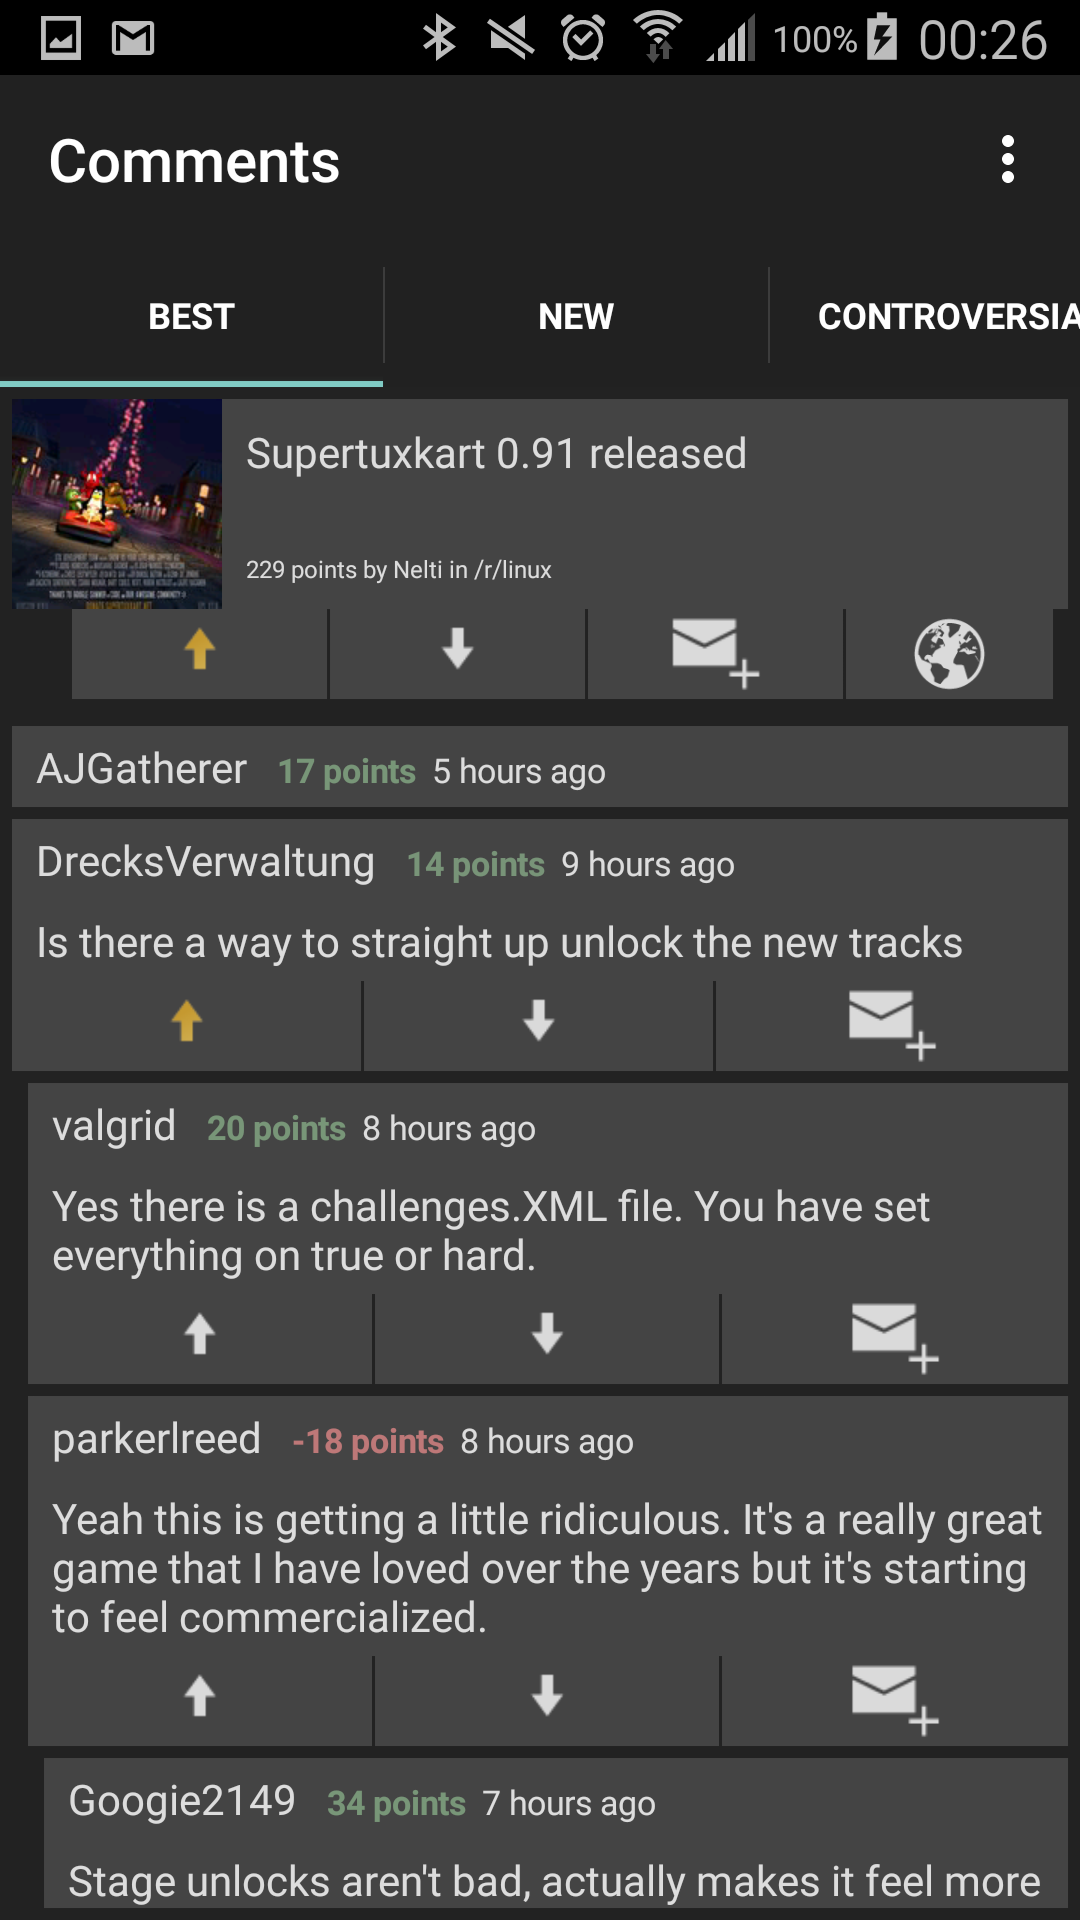1080x1920 pixels.
Task: Upvote DrecksVerwaltung's comment
Action: coord(187,1024)
